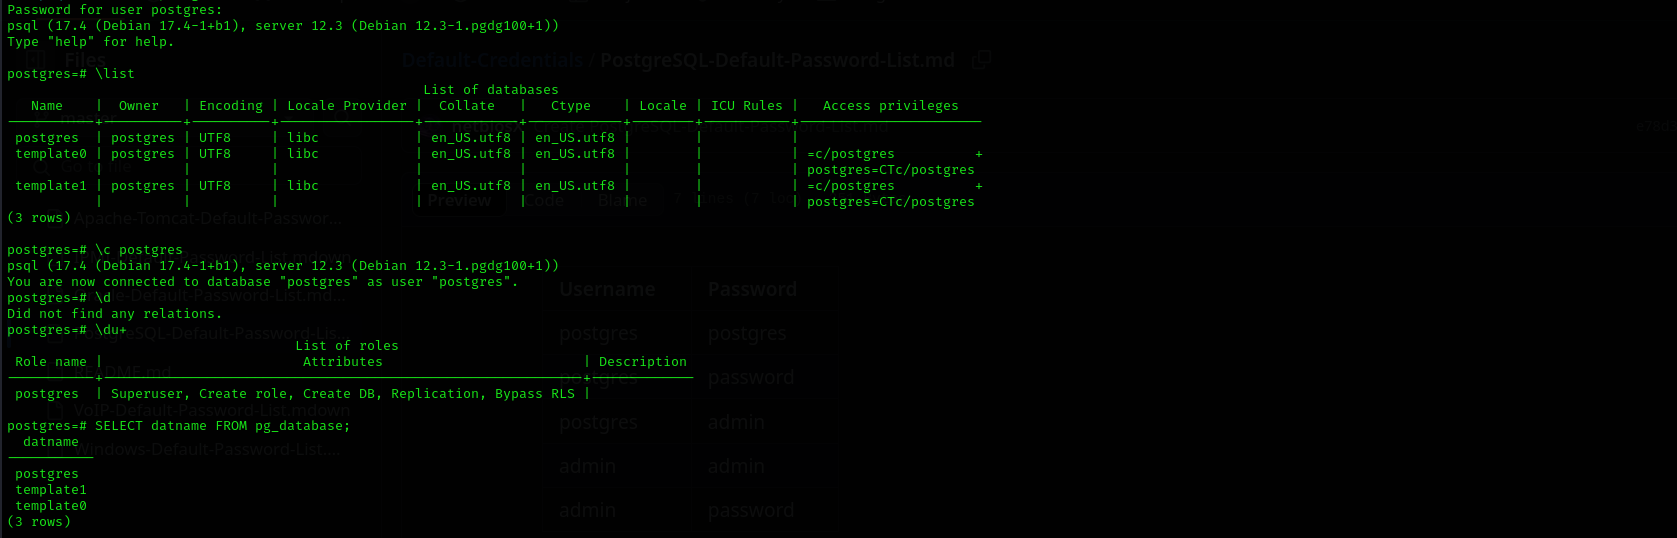This screenshot has height=538, width=1677.
Task: Click the \list command line
Action: coord(70,74)
